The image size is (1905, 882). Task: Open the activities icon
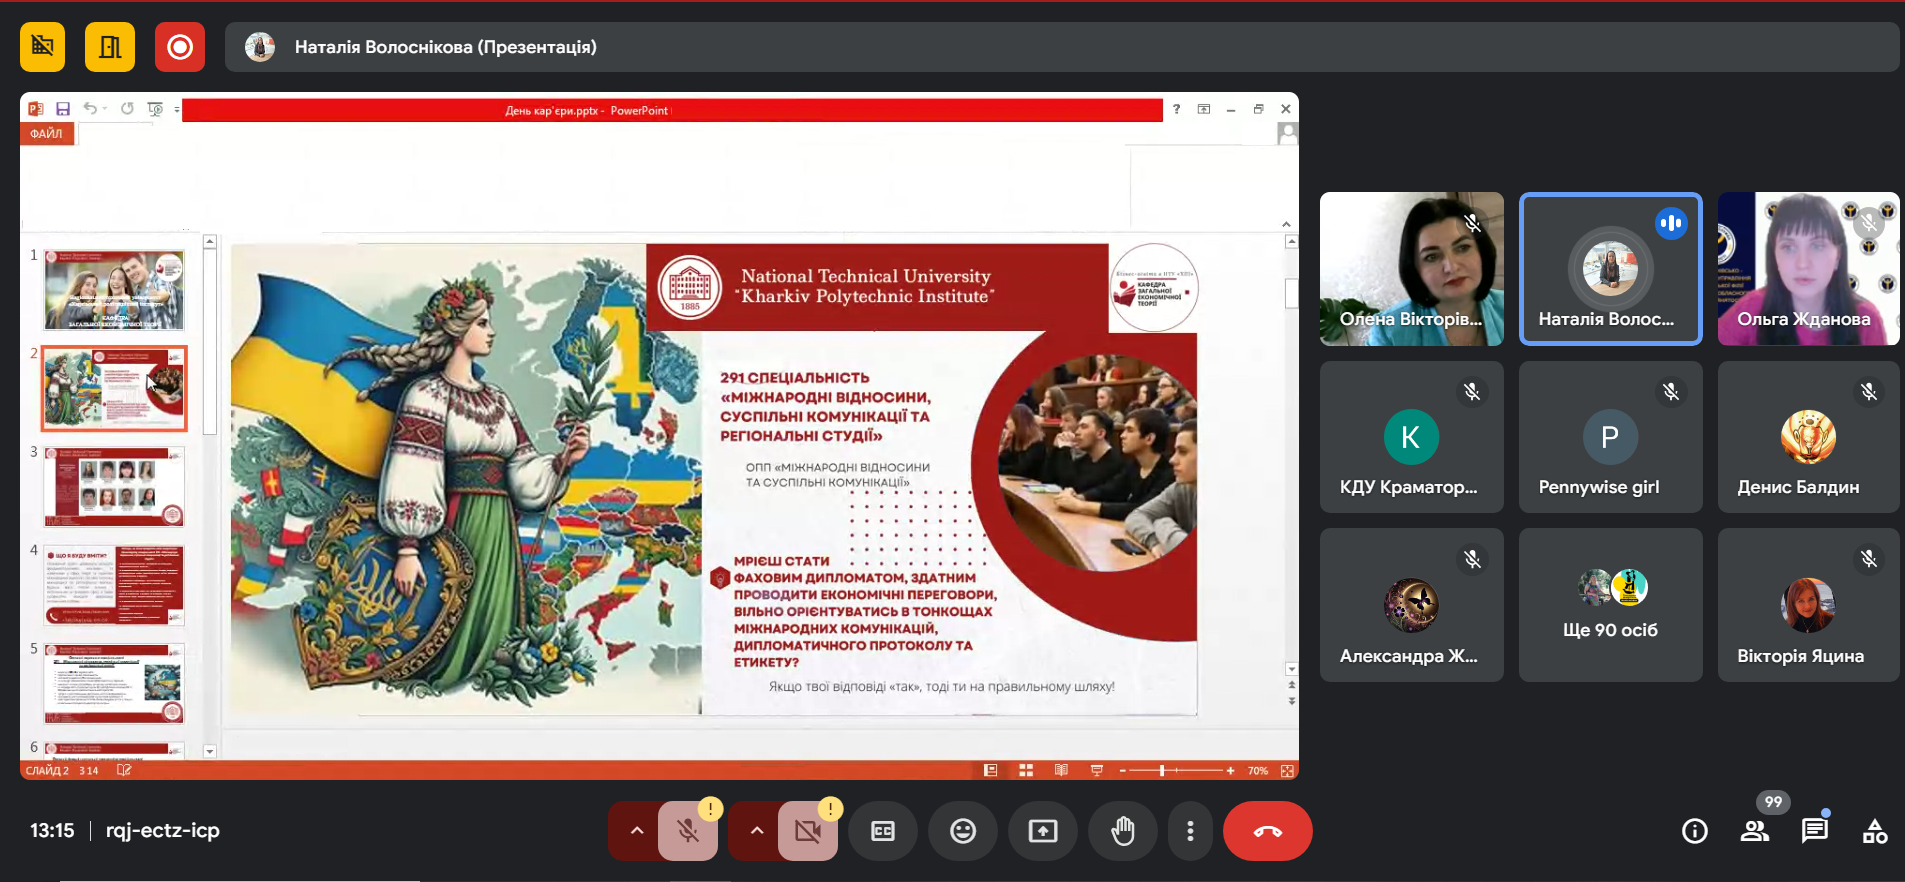click(x=1874, y=831)
